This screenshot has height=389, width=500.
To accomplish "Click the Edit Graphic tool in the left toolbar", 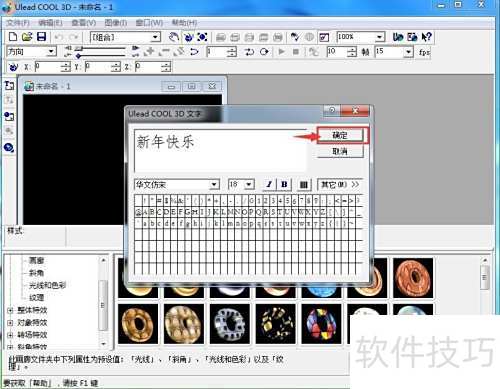I will (9, 131).
